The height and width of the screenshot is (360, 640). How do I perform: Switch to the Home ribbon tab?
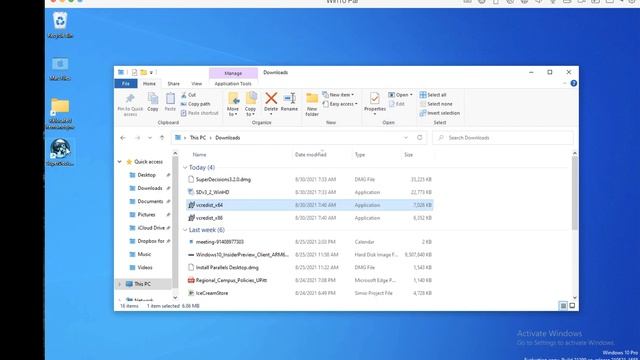[149, 84]
